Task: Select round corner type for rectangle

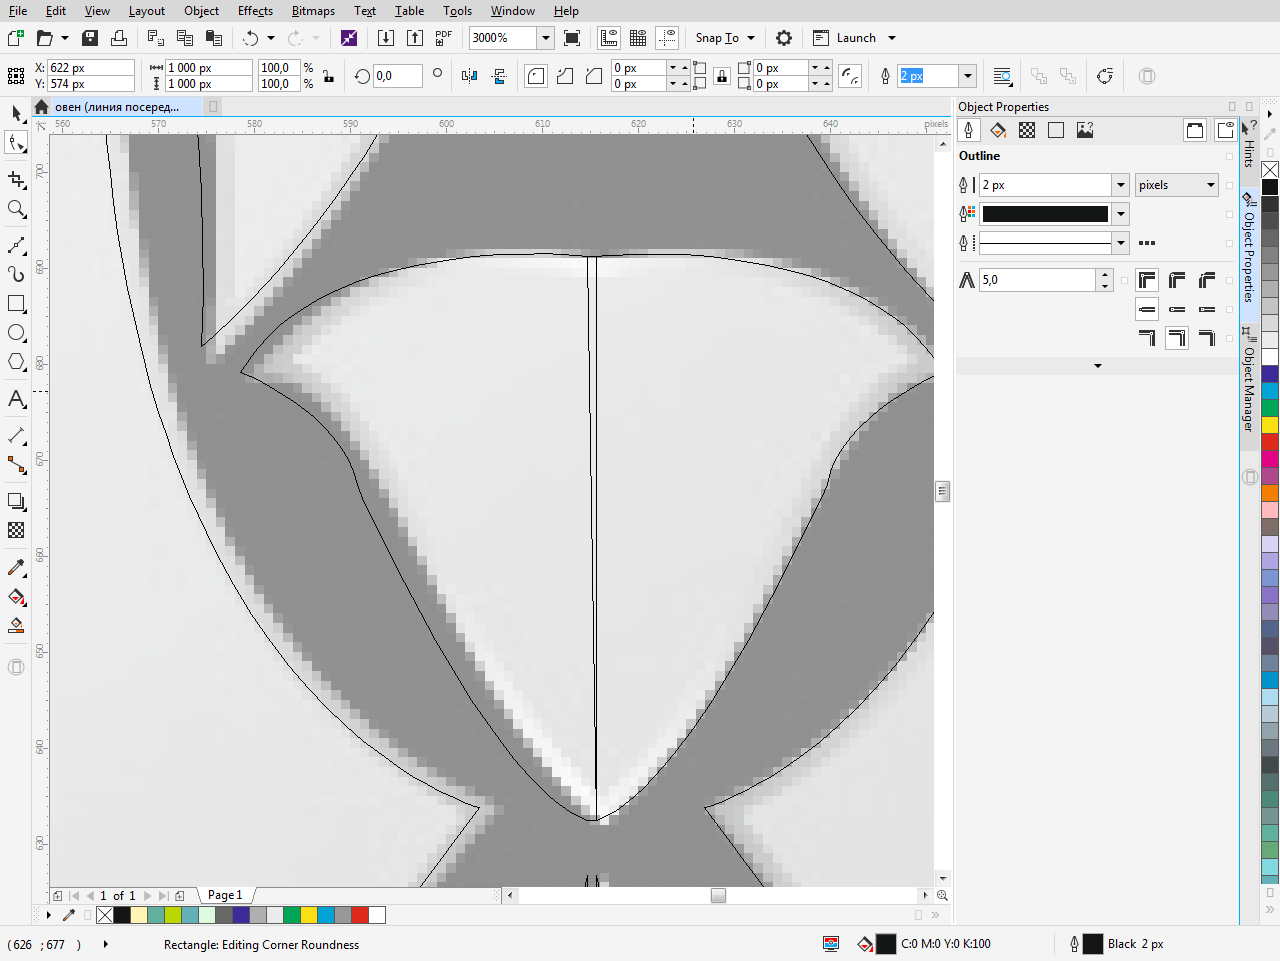Action: tap(536, 76)
